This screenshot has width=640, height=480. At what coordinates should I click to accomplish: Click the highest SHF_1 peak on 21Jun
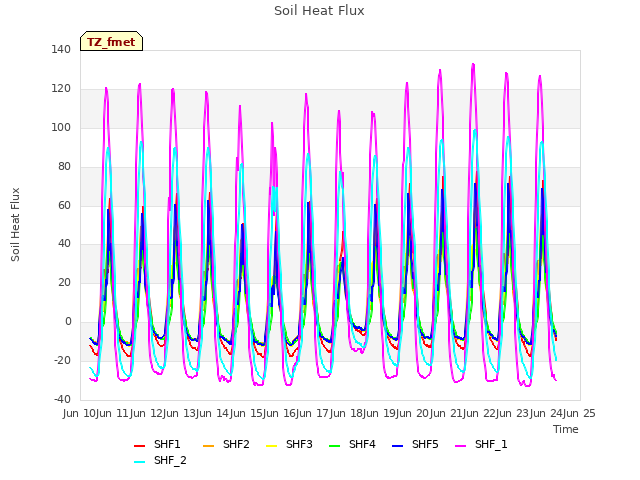(x=473, y=64)
